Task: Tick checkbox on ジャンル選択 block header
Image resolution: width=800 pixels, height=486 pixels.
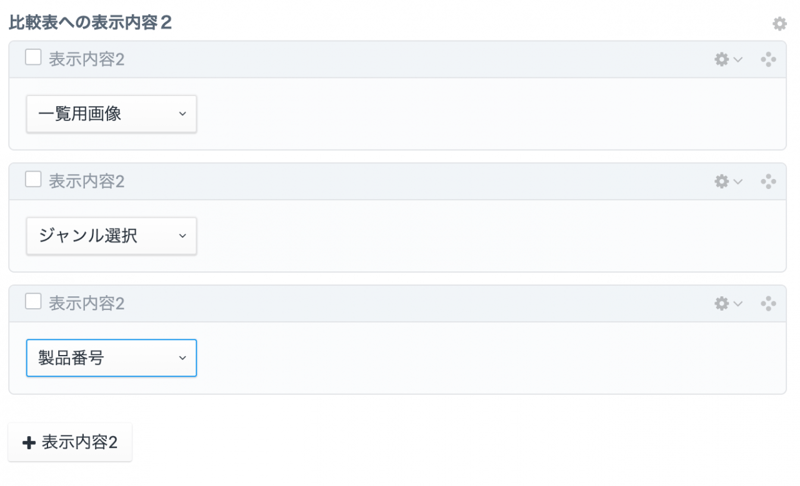Action: coord(33,180)
